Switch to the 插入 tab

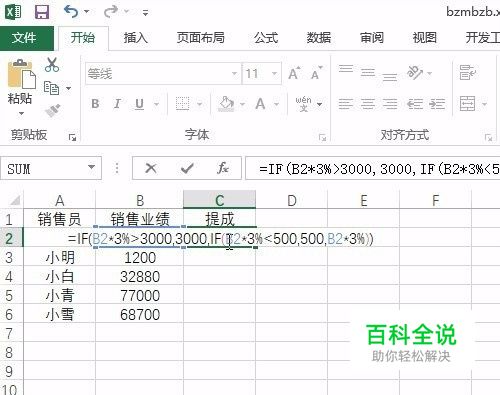click(x=135, y=38)
